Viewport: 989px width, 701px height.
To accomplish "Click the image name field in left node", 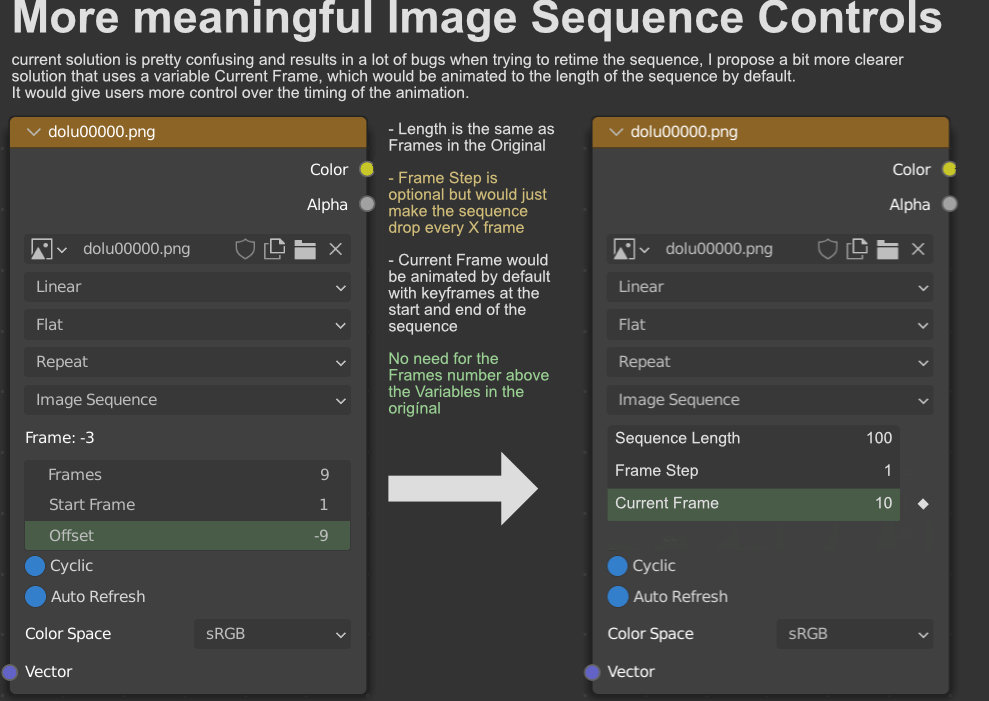I will click(151, 249).
